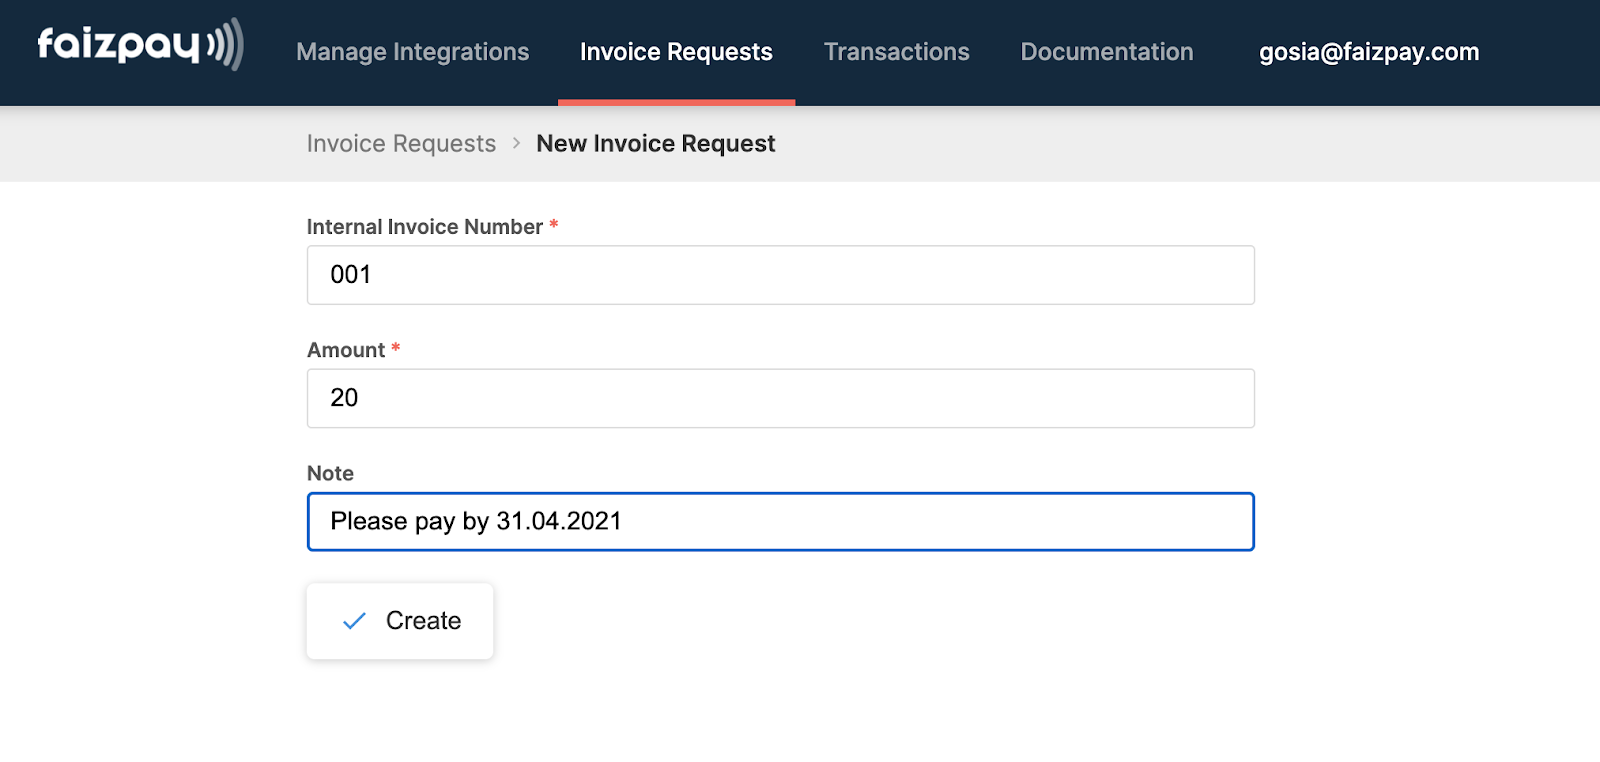The image size is (1600, 762).
Task: Click the Internal Invoice Number label
Action: [x=424, y=227]
